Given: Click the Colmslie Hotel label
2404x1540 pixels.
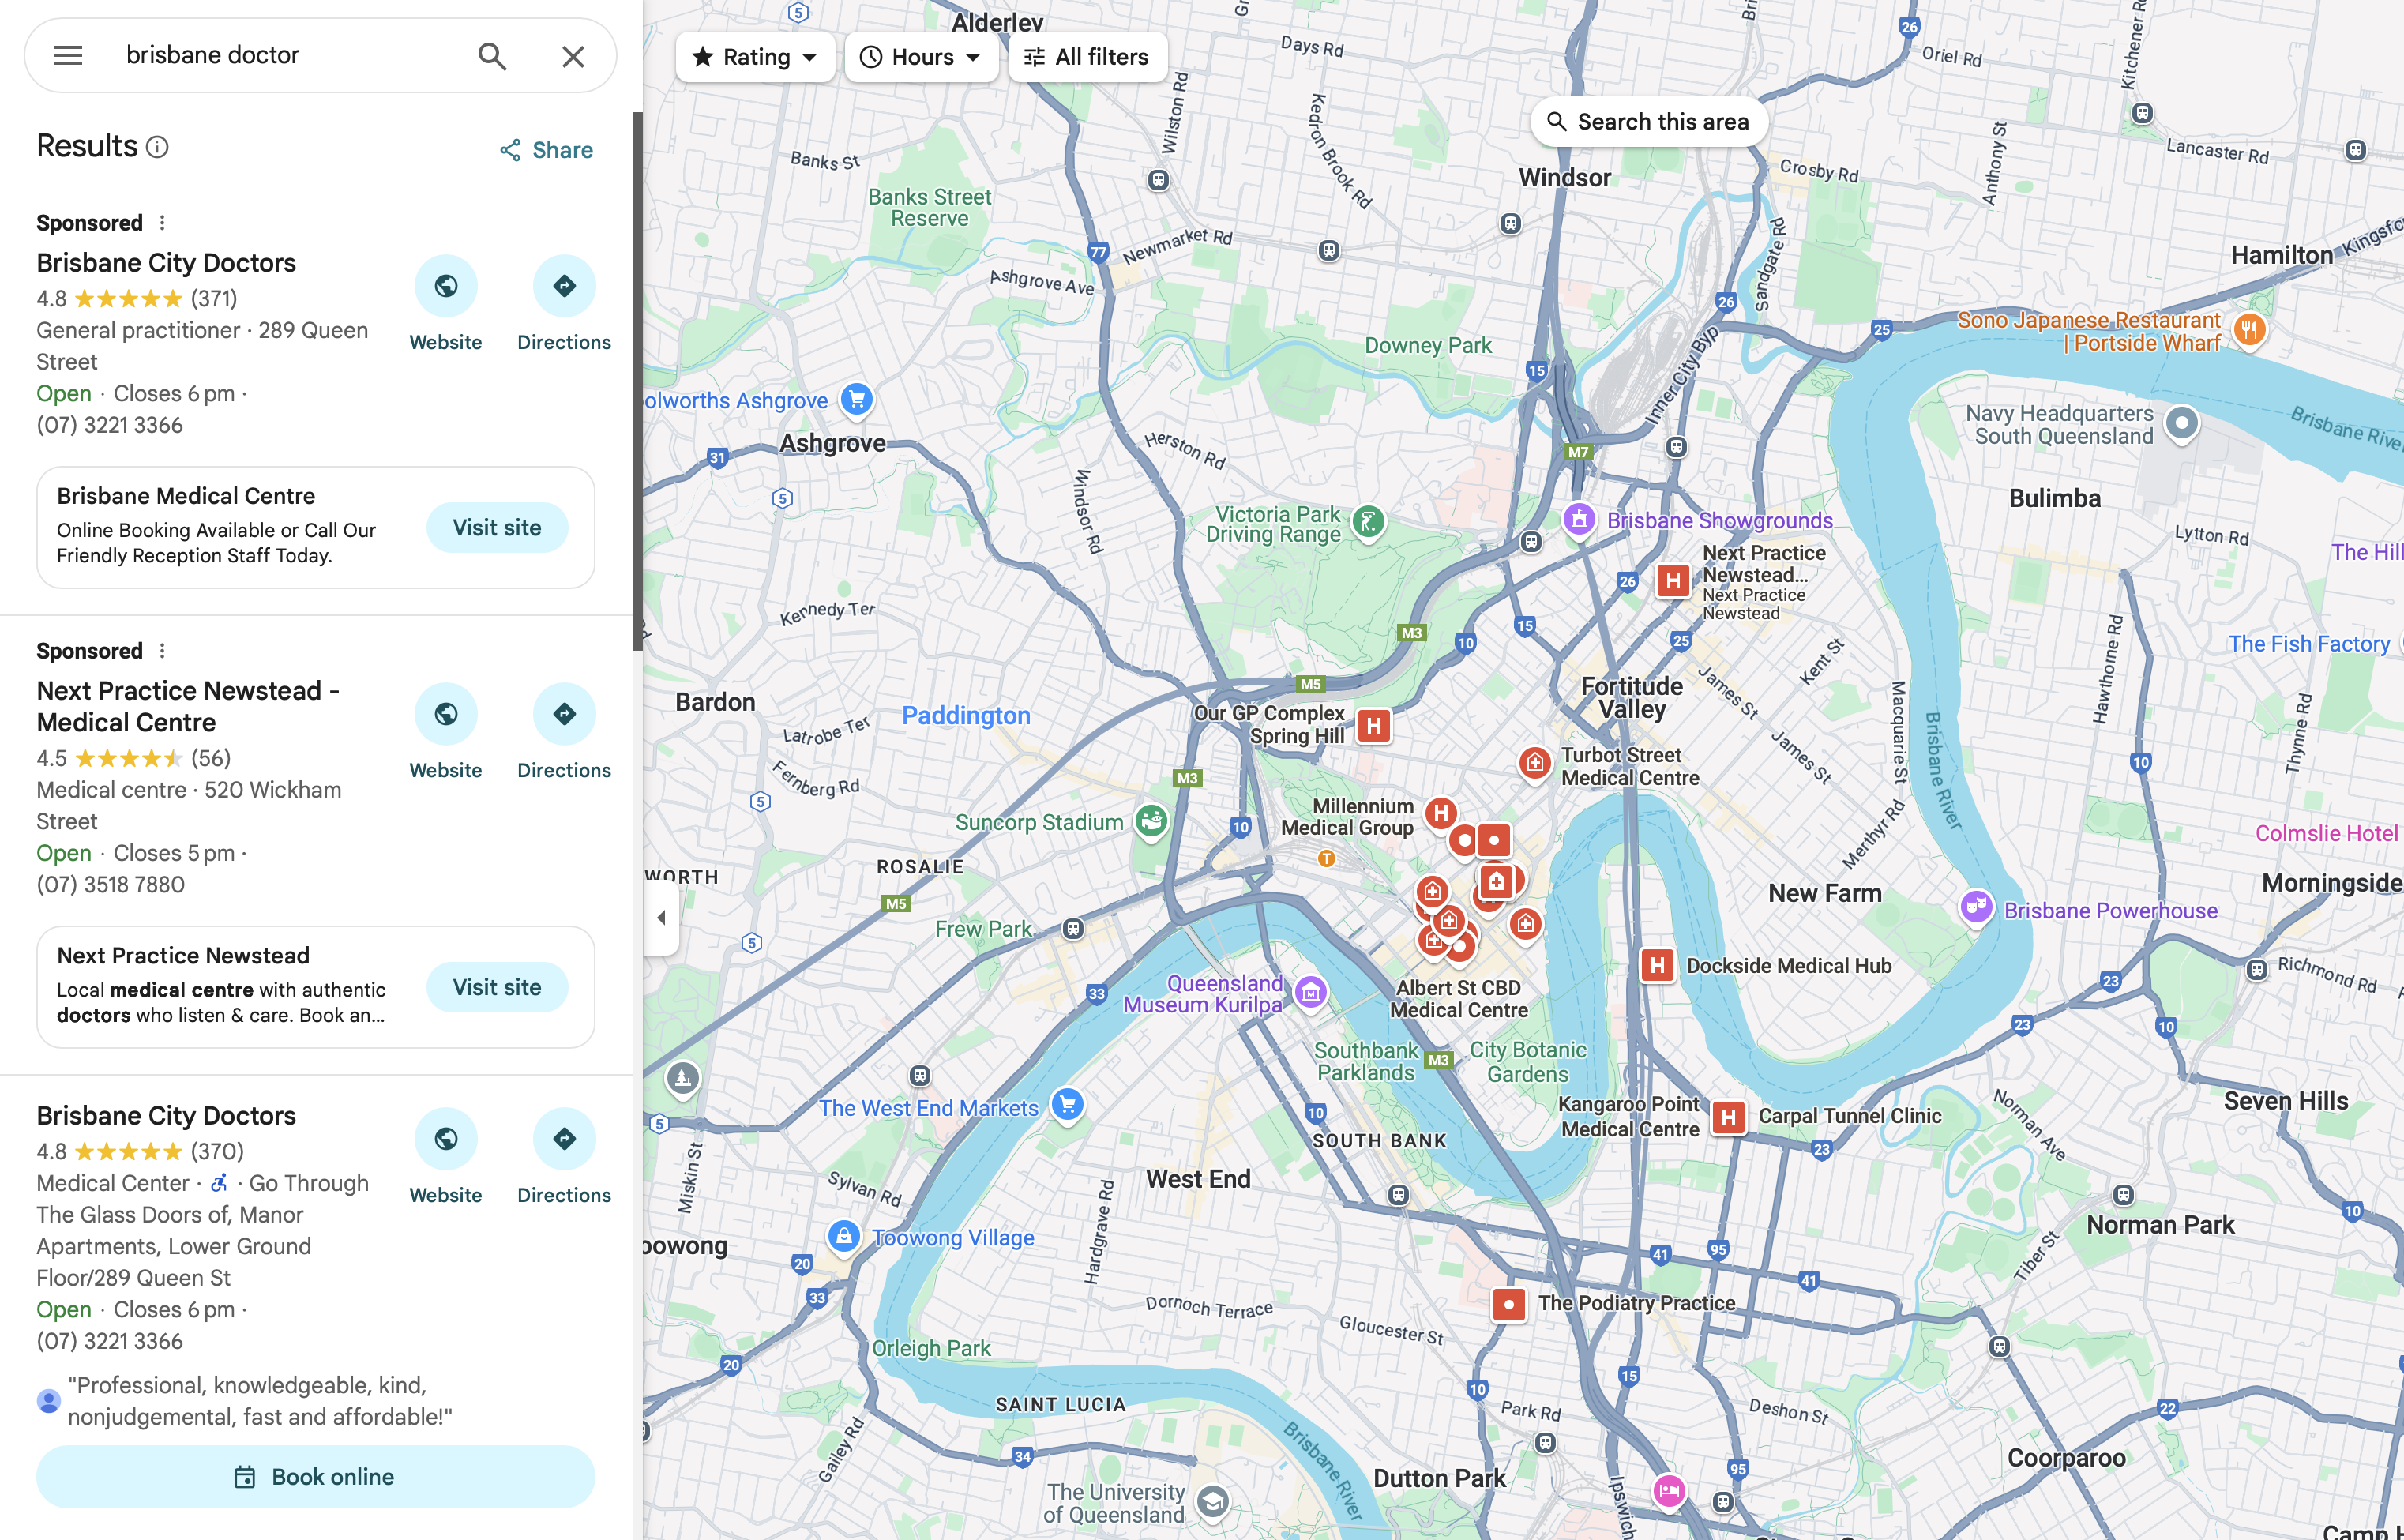Looking at the screenshot, I should pyautogui.click(x=2326, y=834).
